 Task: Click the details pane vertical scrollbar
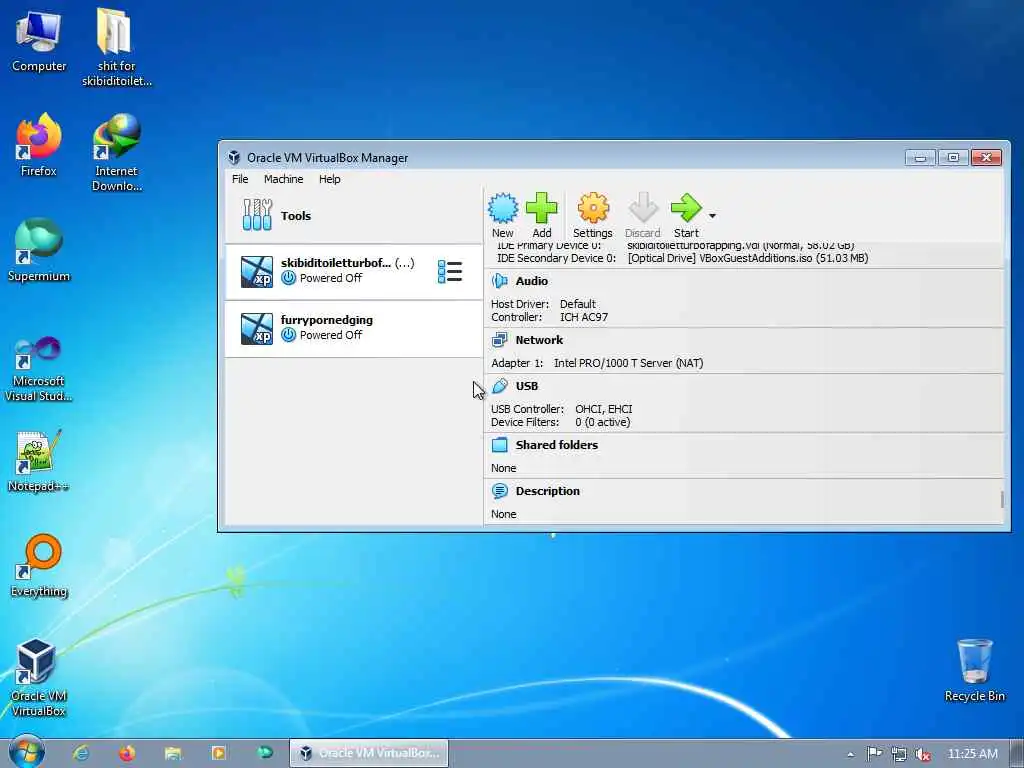click(1002, 500)
